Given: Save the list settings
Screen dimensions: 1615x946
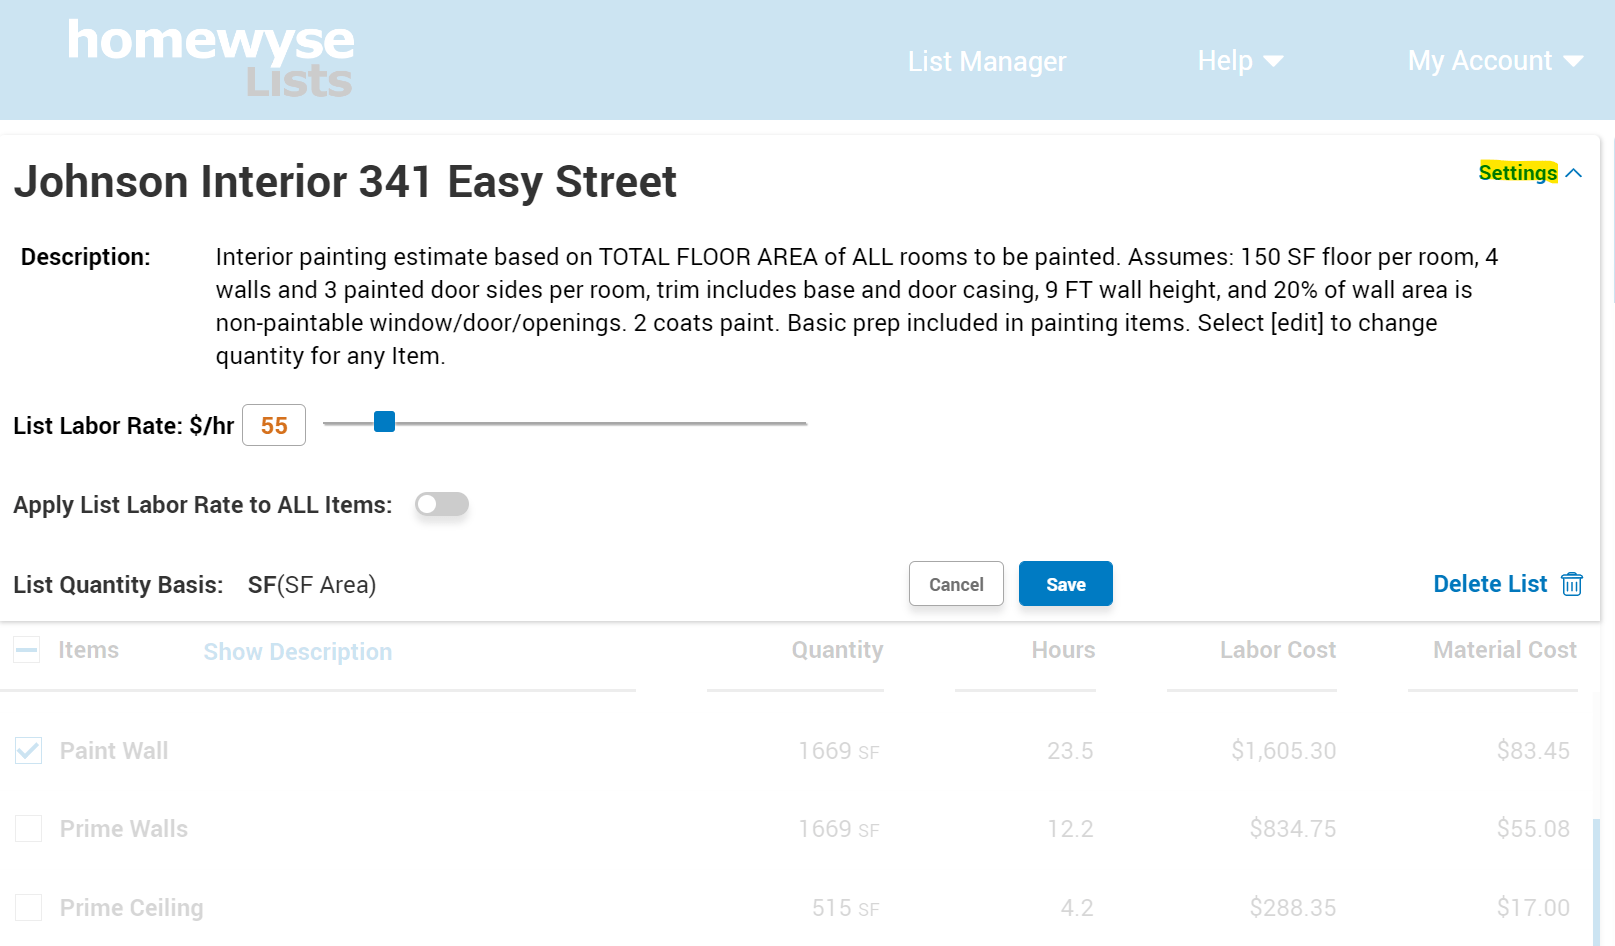Looking at the screenshot, I should tap(1065, 584).
